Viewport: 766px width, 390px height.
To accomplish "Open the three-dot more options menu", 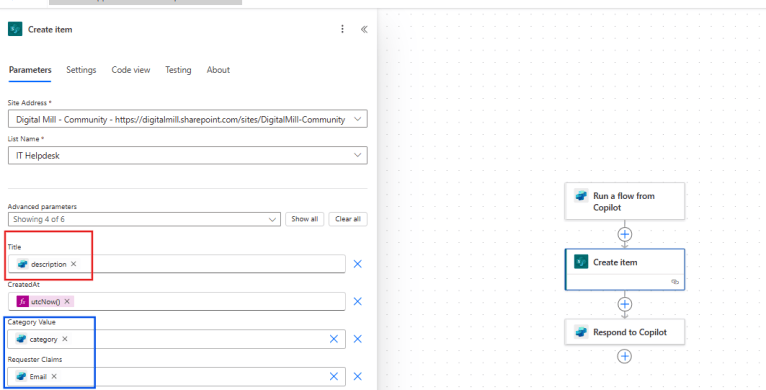I will 342,29.
